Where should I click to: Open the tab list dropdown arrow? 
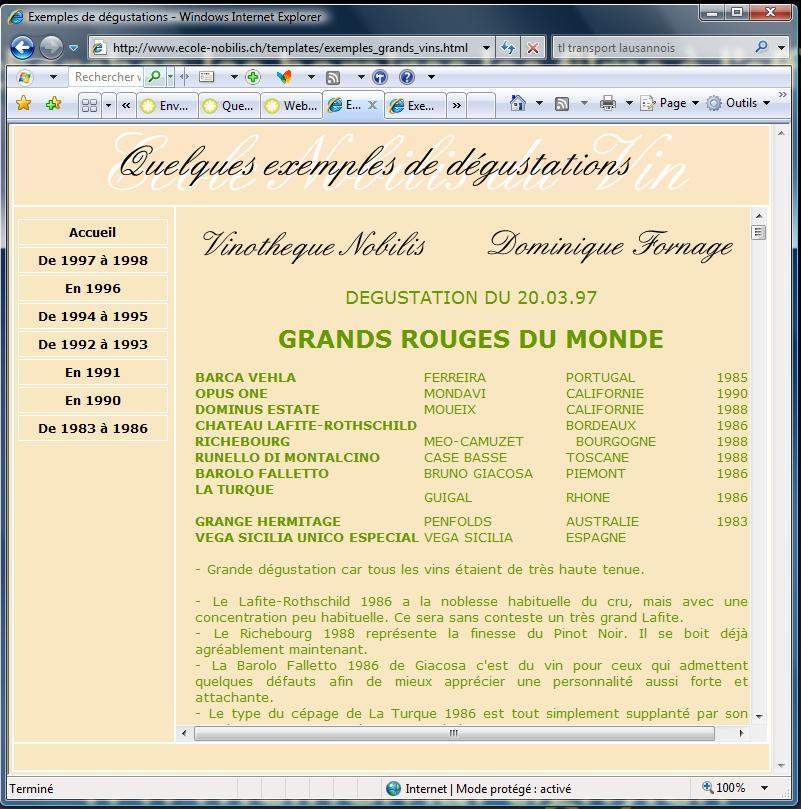pyautogui.click(x=108, y=105)
